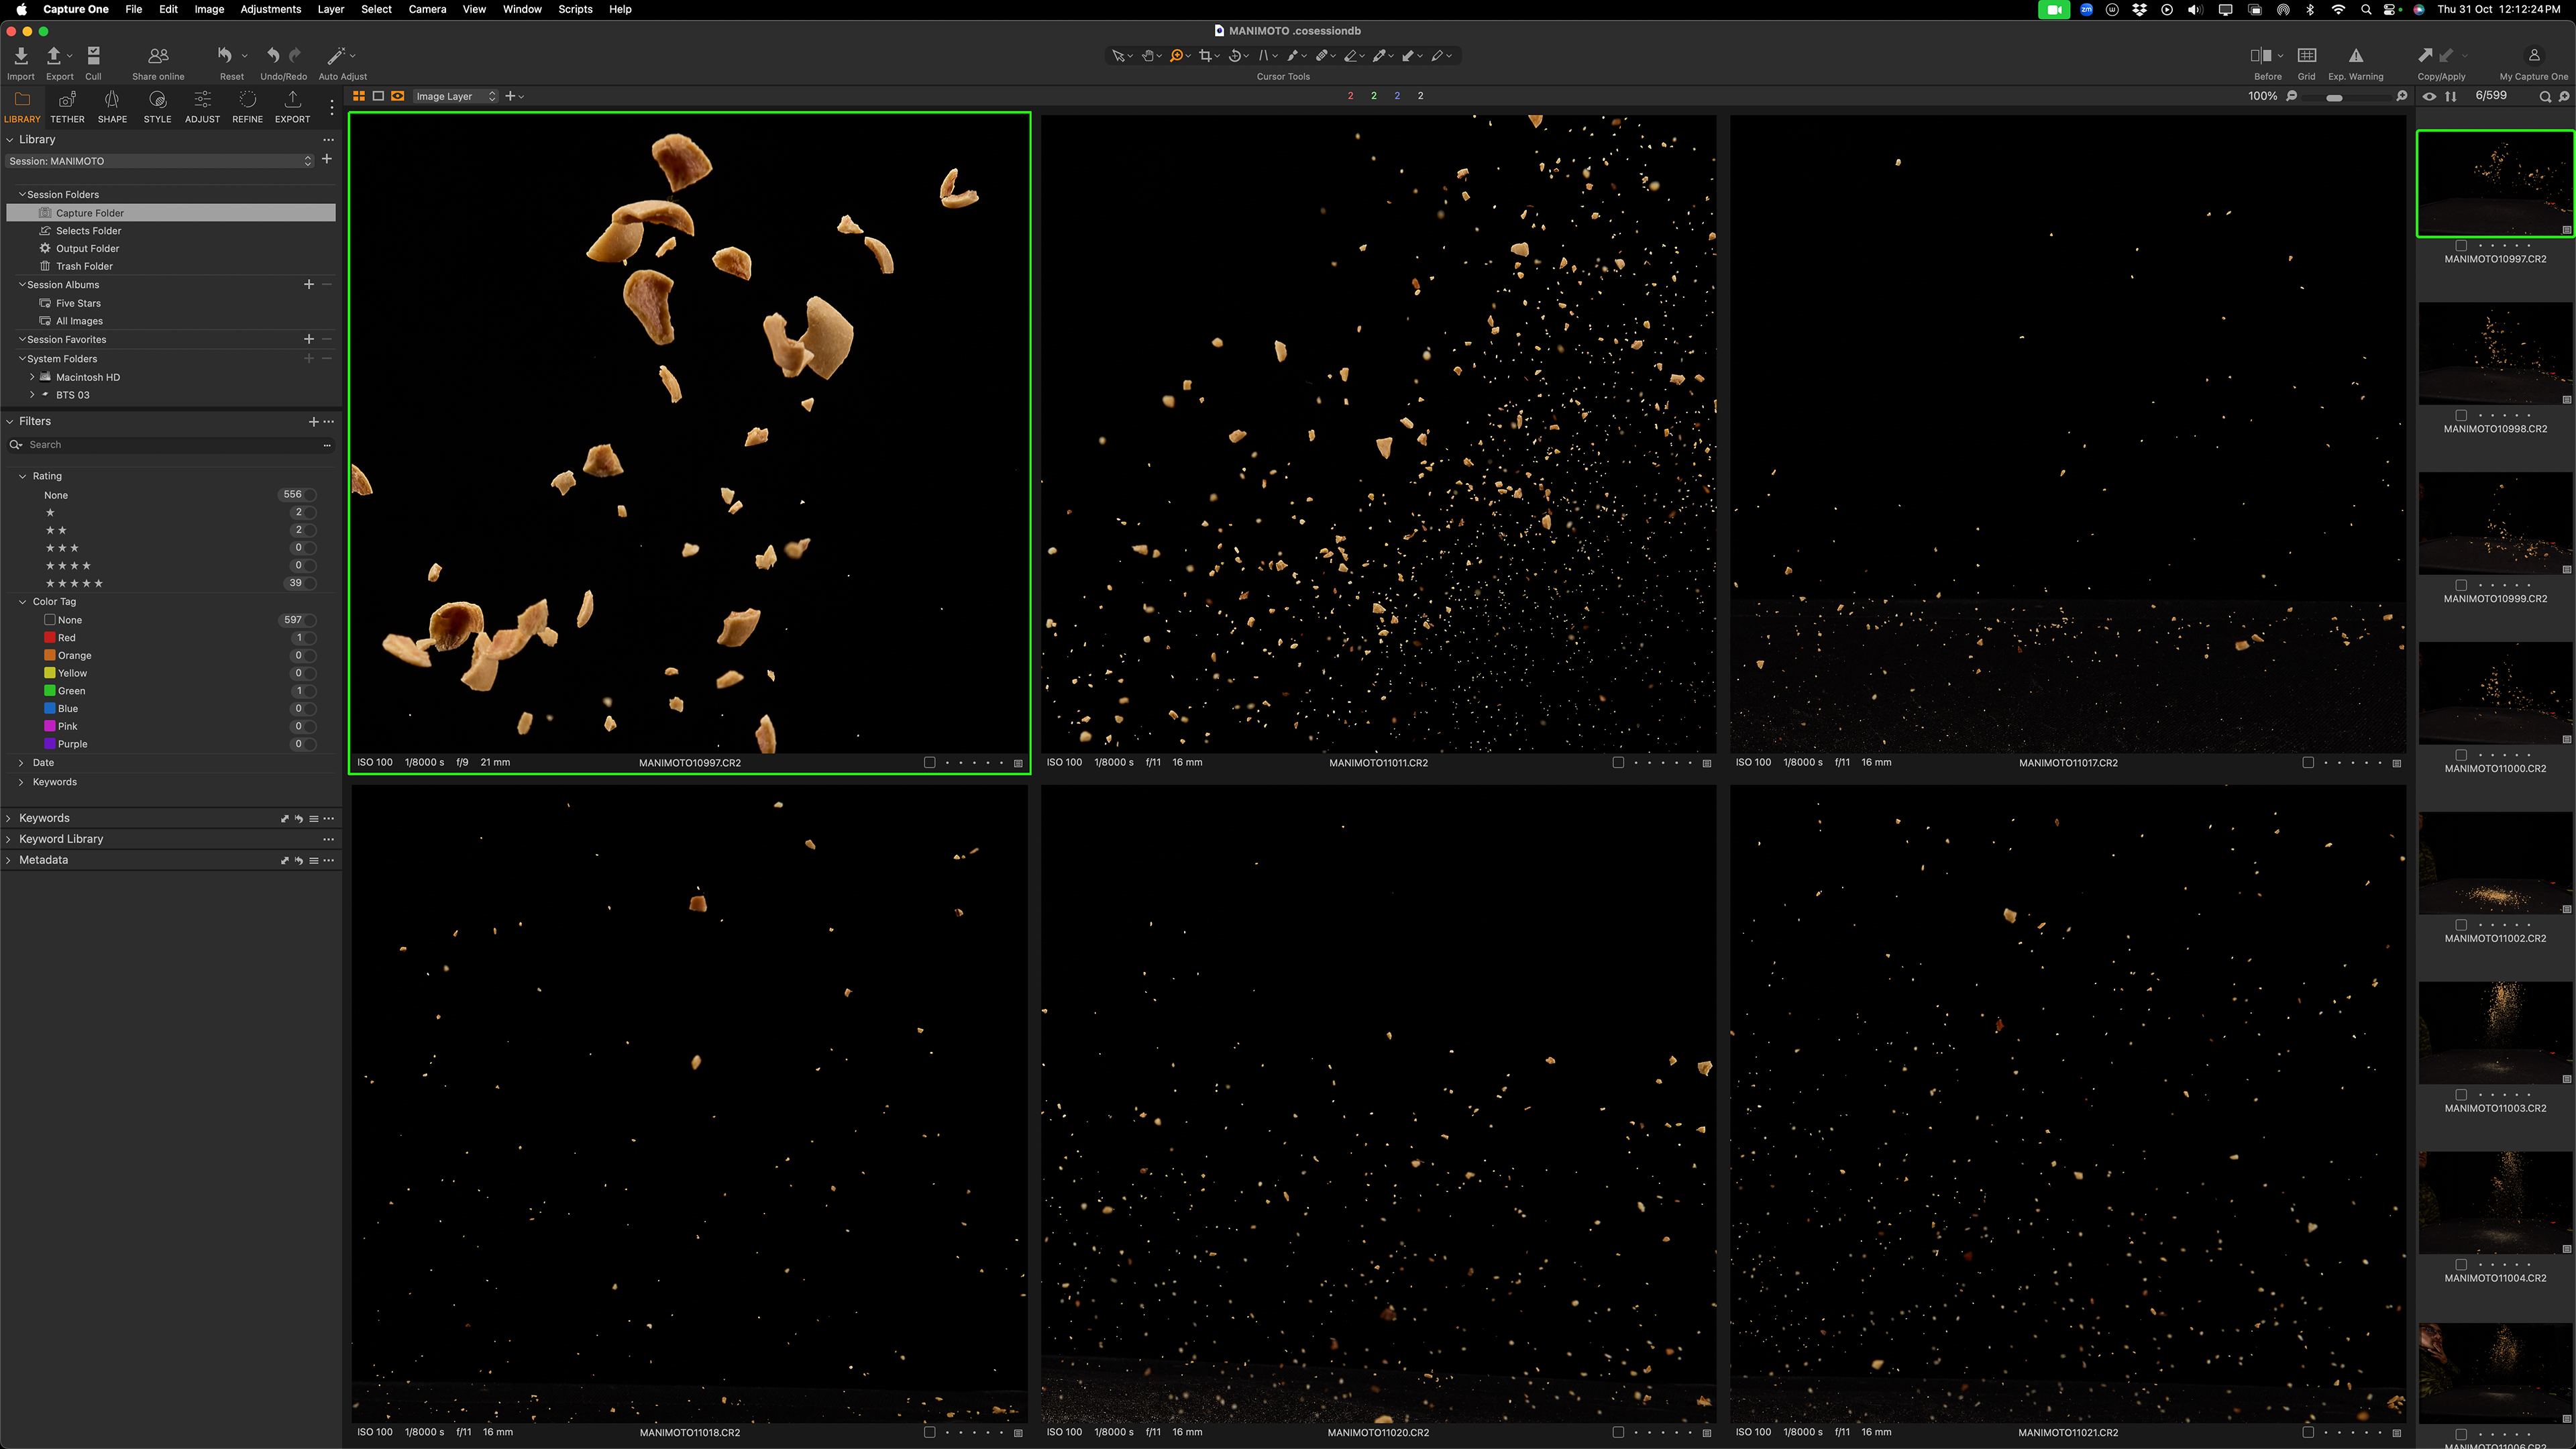Screen dimensions: 2576x1449
Task: Expand the Date filter group
Action: [21, 763]
